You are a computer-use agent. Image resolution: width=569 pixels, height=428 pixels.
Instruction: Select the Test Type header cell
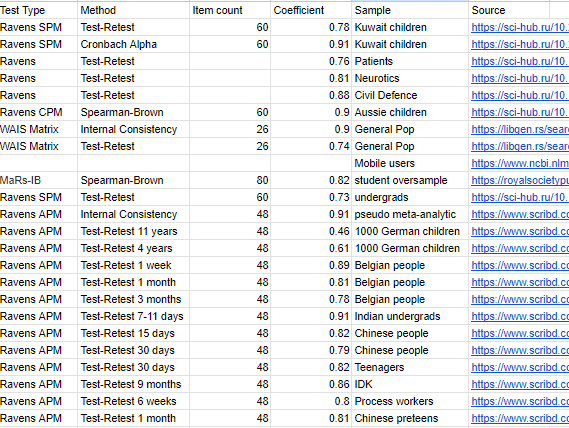tap(38, 10)
